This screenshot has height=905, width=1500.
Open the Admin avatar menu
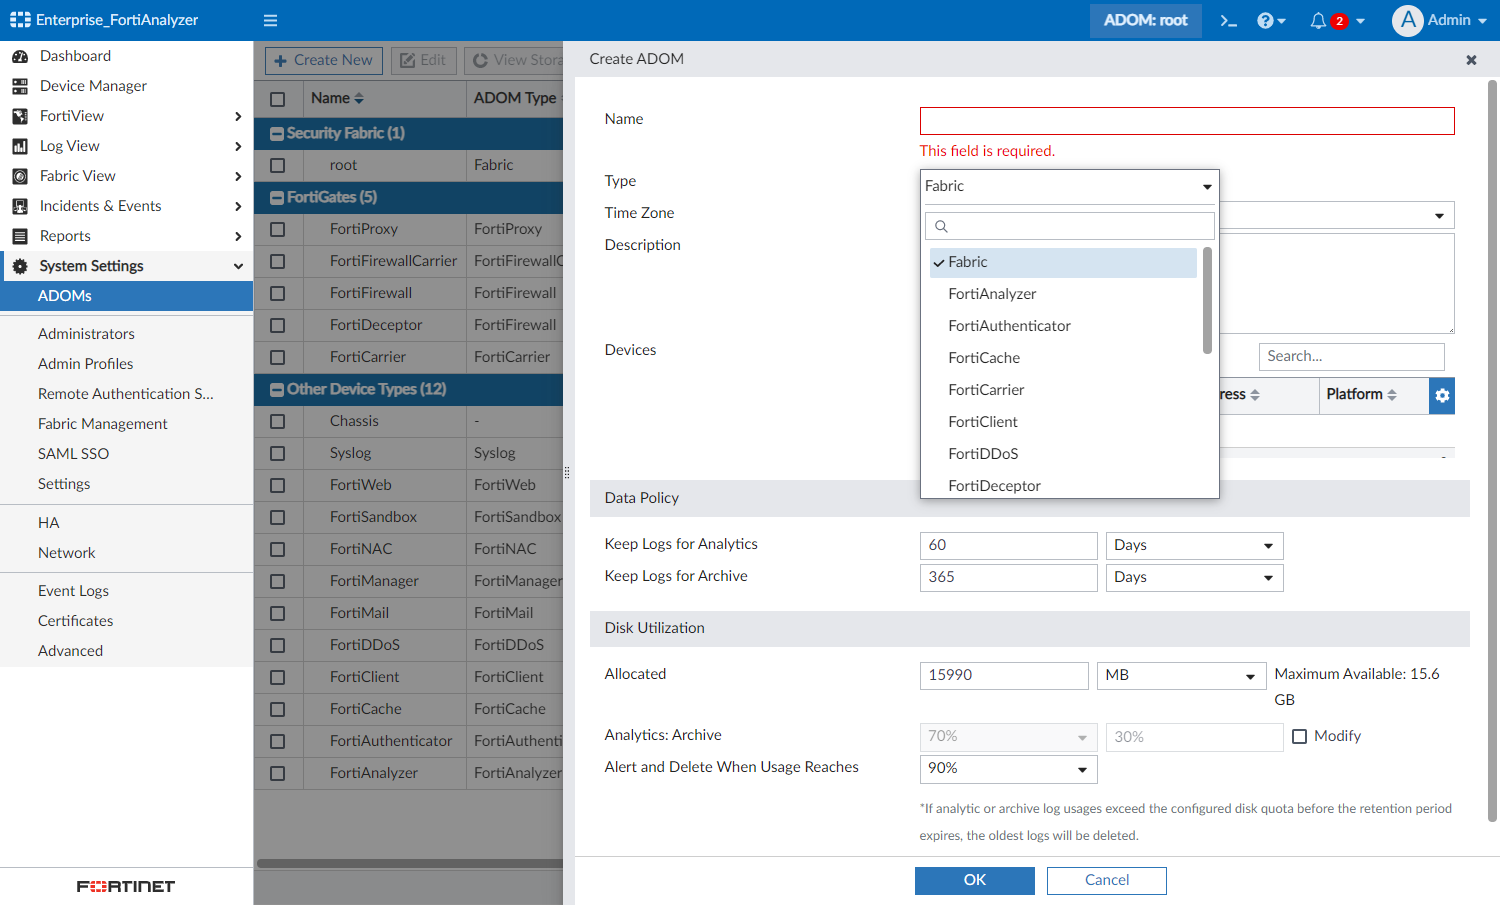pyautogui.click(x=1438, y=19)
